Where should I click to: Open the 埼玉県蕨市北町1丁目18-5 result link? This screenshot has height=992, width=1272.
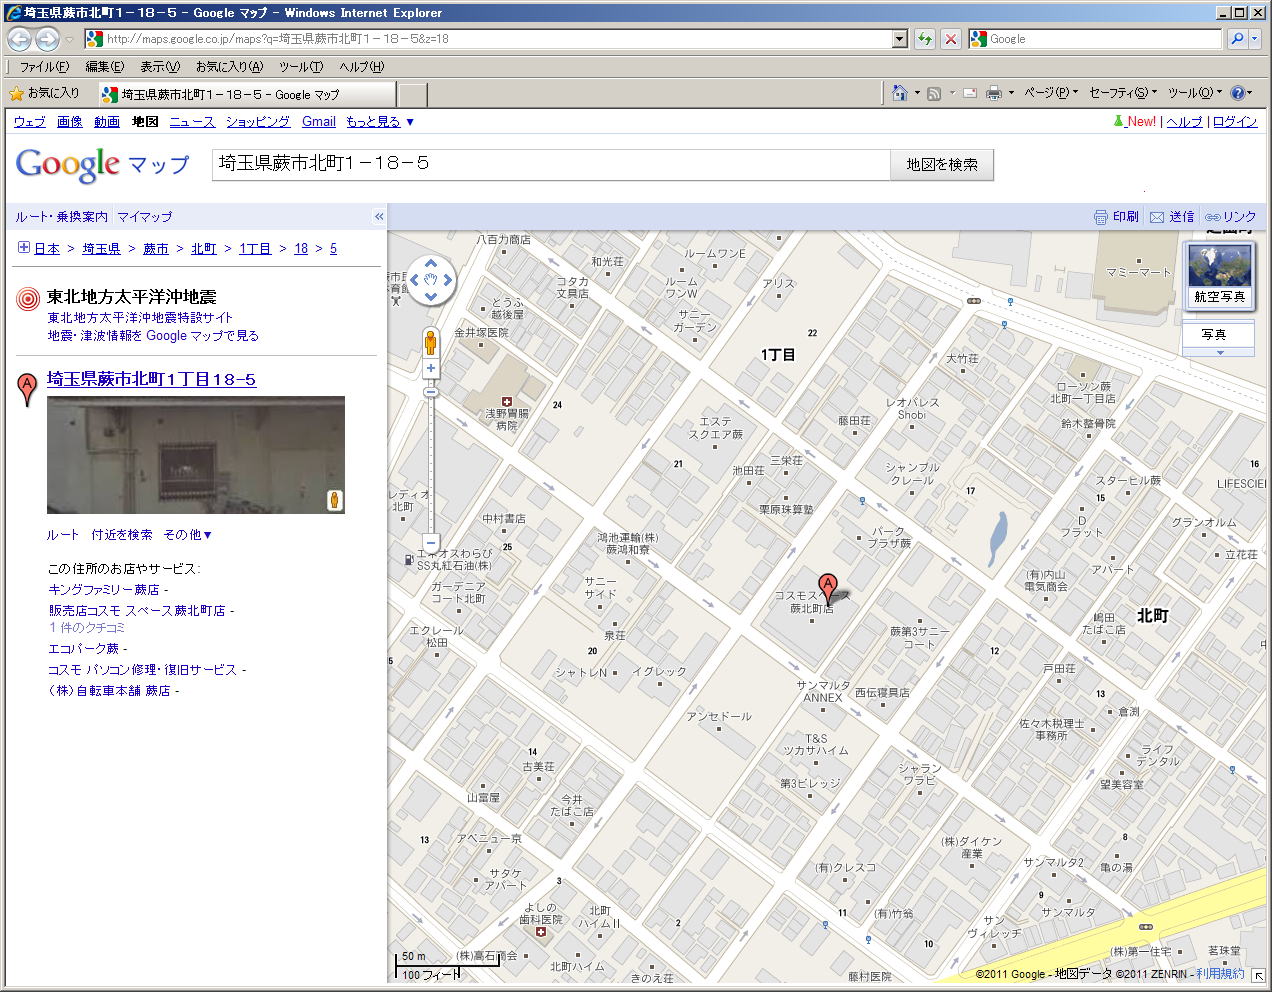pos(151,379)
